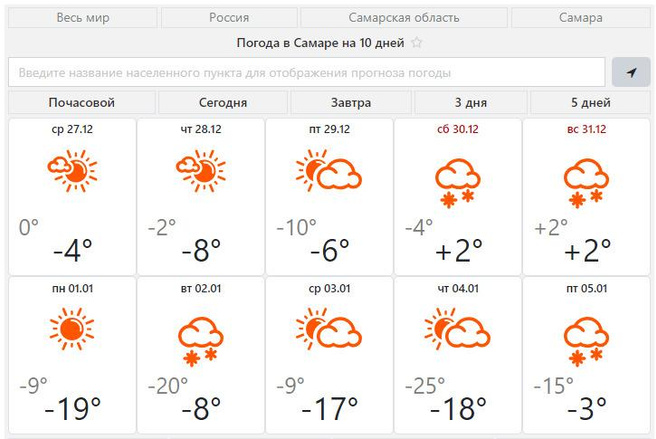Click the partly cloudy icon for Friday 29.12

tap(329, 171)
